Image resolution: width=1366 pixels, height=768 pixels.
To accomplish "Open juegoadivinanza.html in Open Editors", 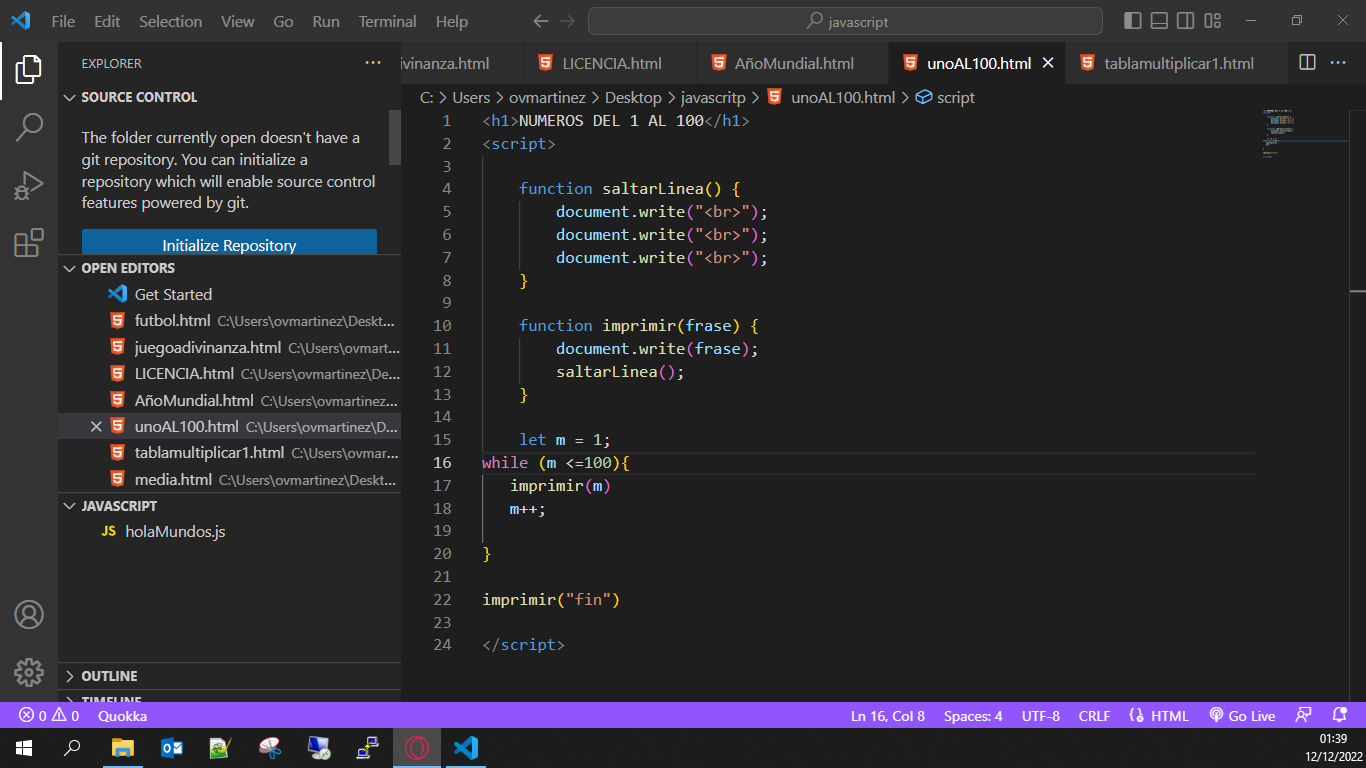I will (x=230, y=348).
